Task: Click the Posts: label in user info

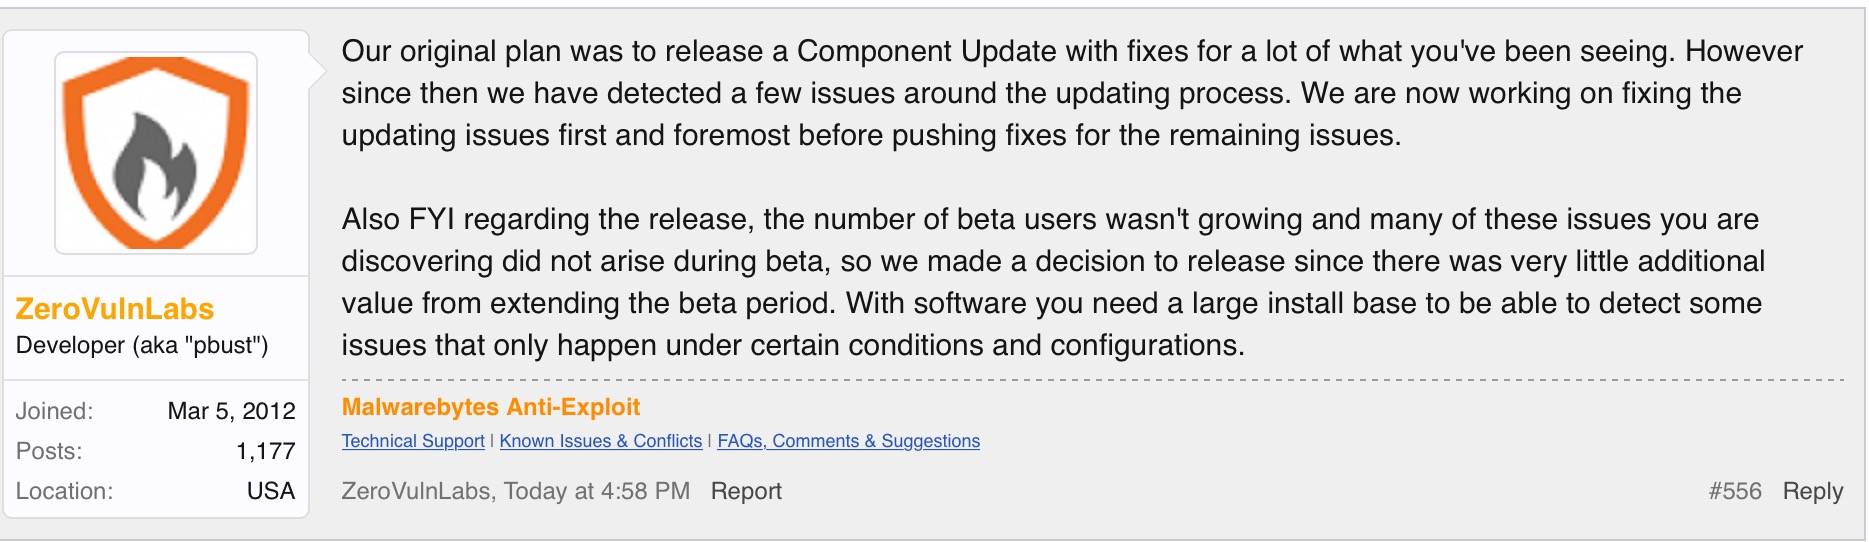Action: 49,451
